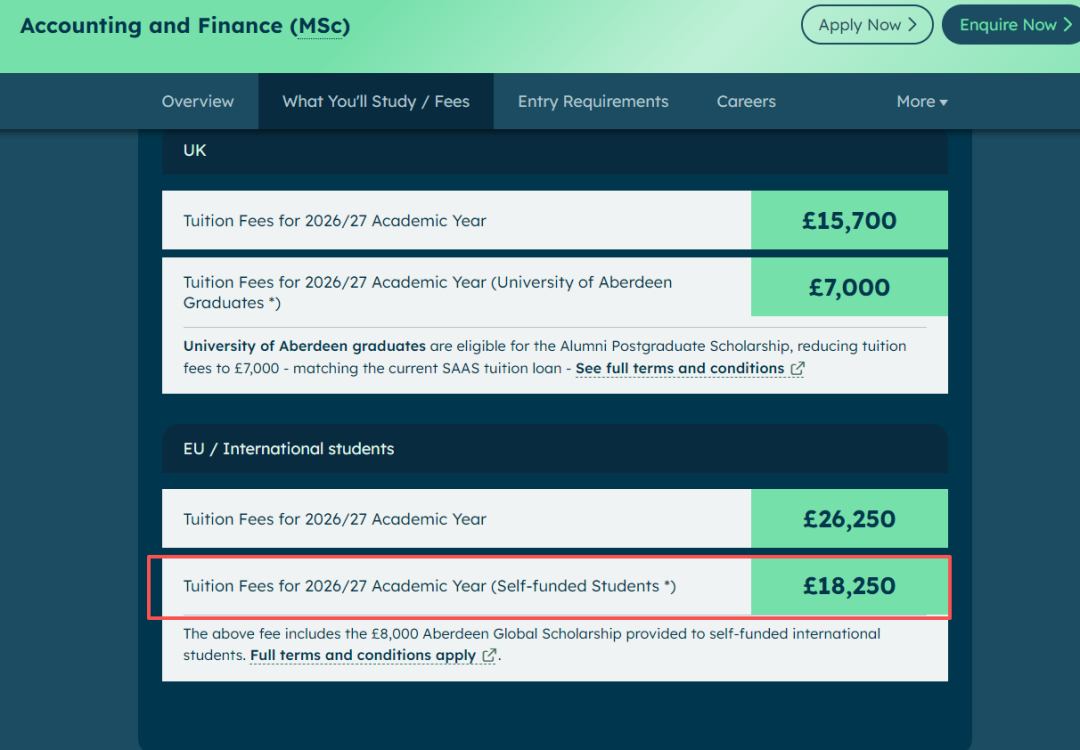The image size is (1080, 750).
Task: Click the chevron icon in Apply Now
Action: tap(913, 25)
